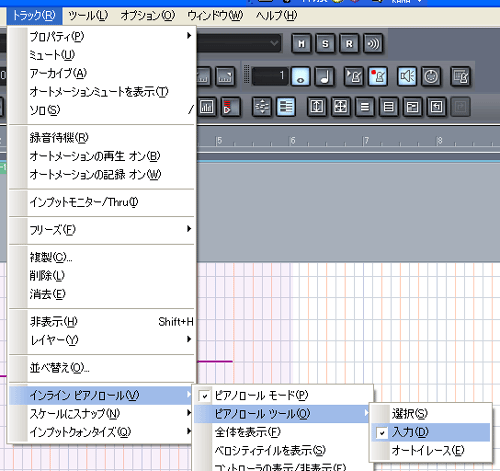Click the M mute button in the track toolbar
The image size is (500, 471).
click(301, 43)
